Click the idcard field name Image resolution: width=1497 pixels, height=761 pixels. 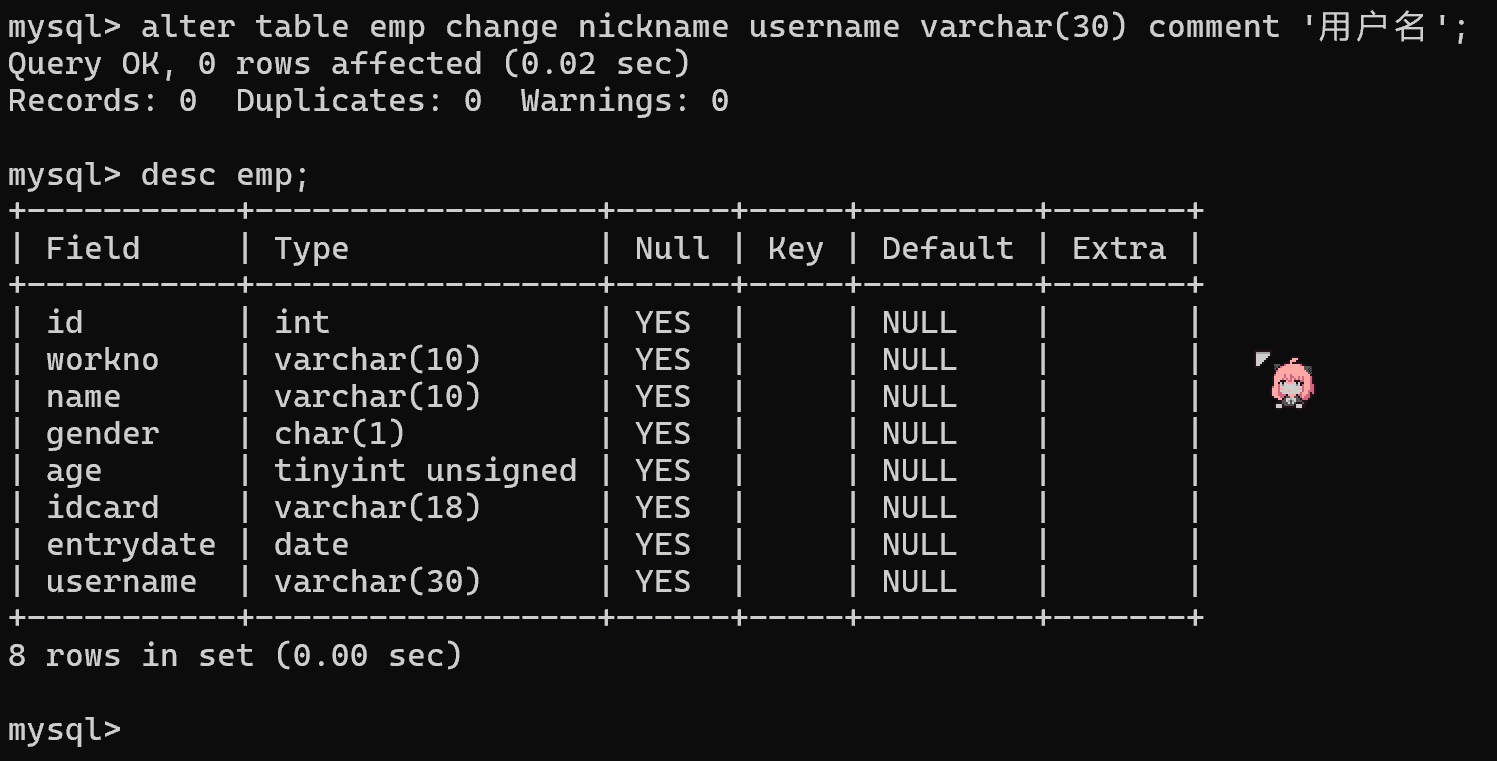(102, 507)
